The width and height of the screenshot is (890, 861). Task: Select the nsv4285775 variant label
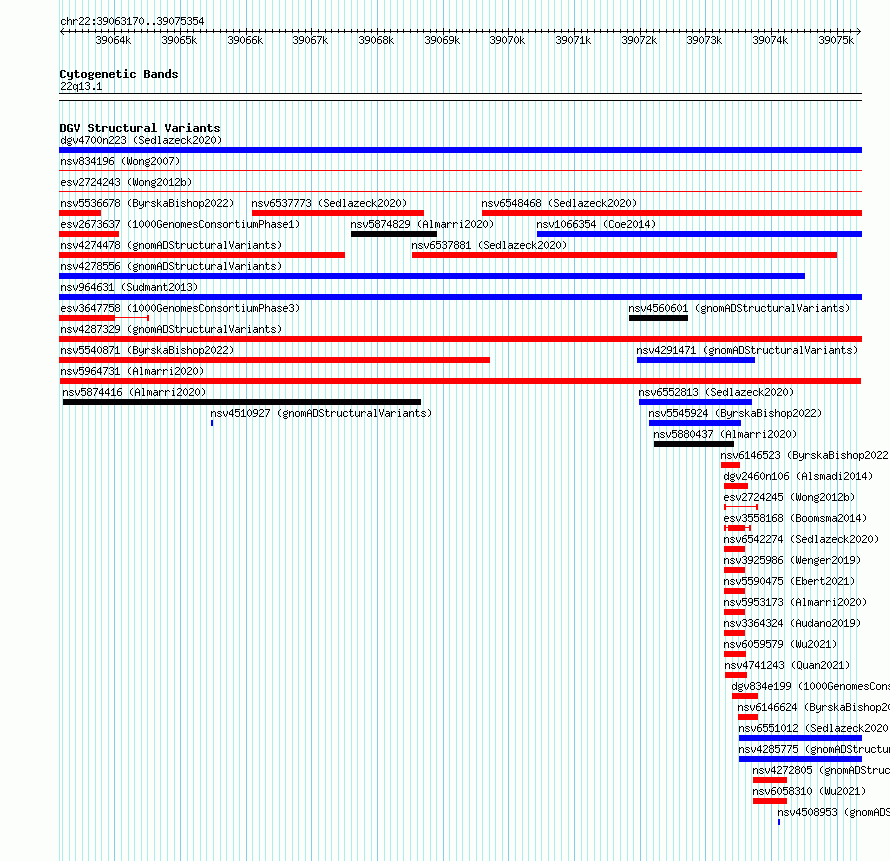(814, 749)
